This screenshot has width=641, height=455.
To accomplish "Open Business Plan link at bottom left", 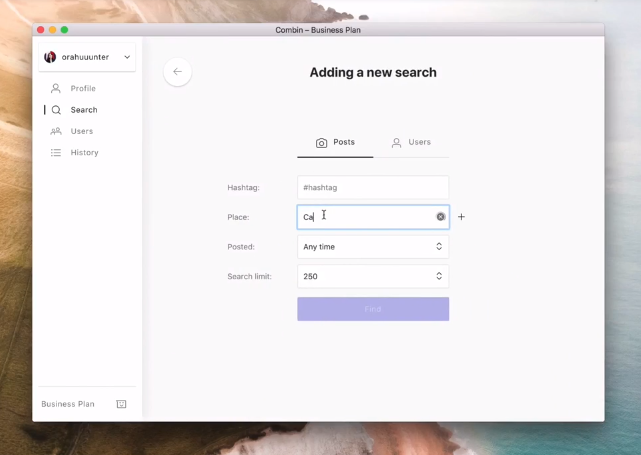I will click(x=68, y=404).
